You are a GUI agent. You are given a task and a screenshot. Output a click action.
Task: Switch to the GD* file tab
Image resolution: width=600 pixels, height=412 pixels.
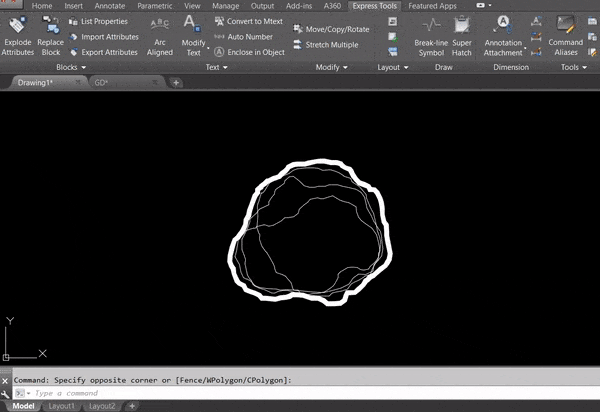tap(101, 83)
